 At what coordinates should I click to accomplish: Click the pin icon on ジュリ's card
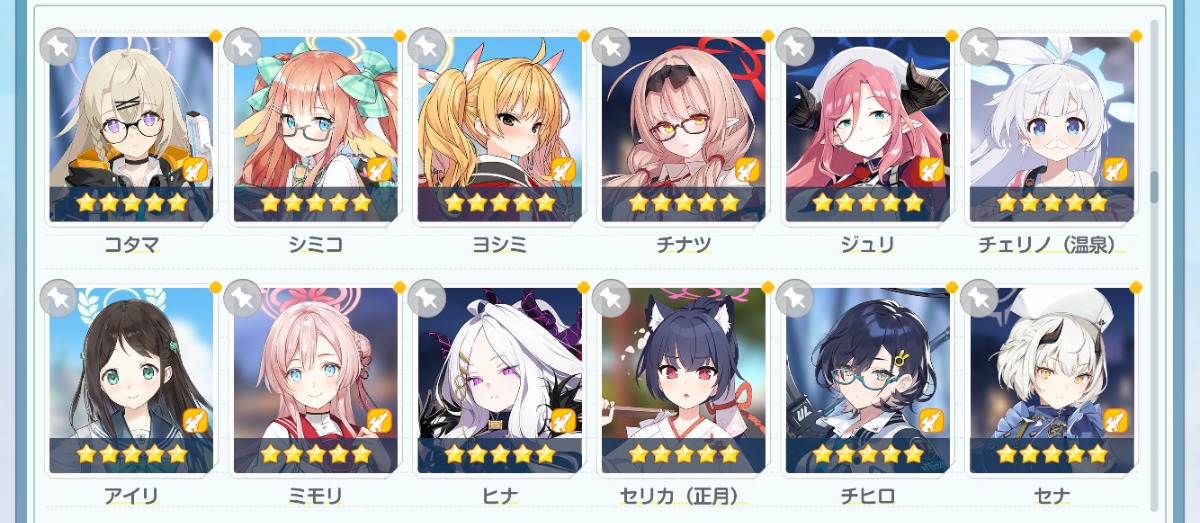point(796,46)
